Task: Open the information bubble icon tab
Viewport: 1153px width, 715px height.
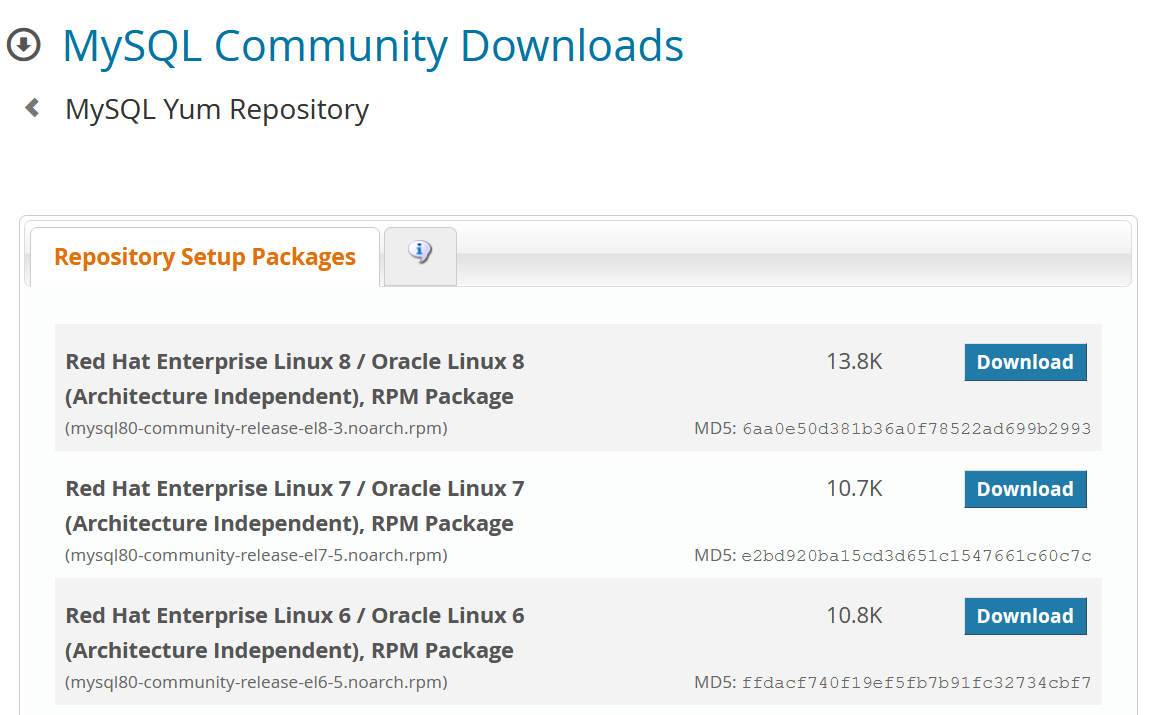Action: tap(420, 255)
